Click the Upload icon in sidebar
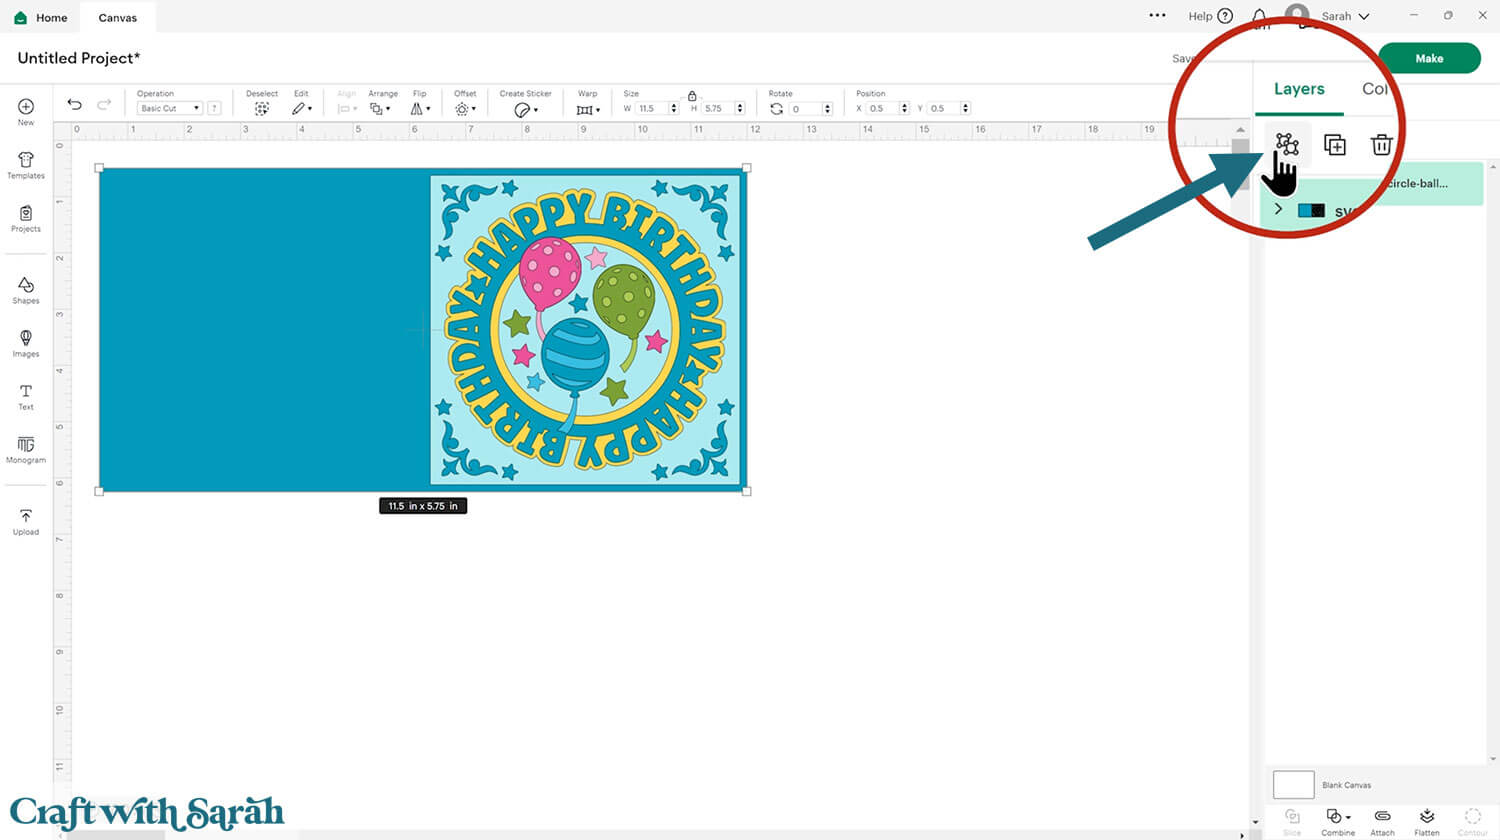The image size is (1500, 840). point(26,521)
